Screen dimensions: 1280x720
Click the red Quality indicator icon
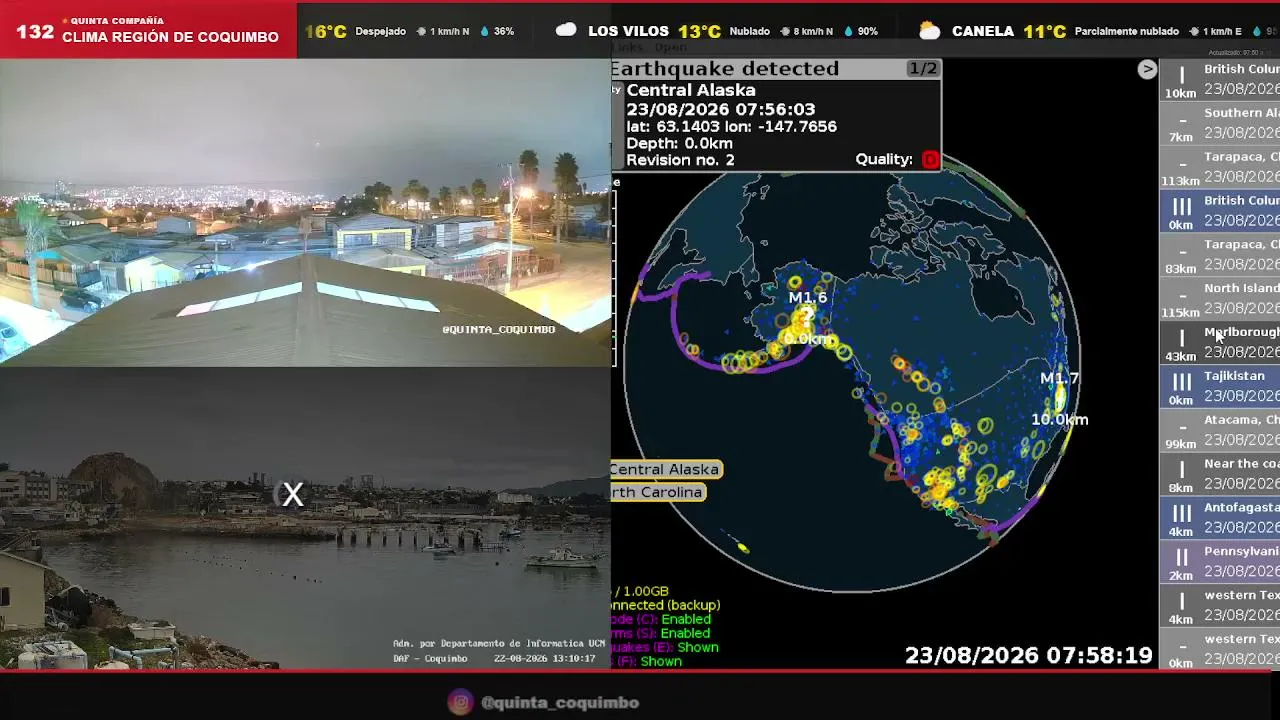930,159
